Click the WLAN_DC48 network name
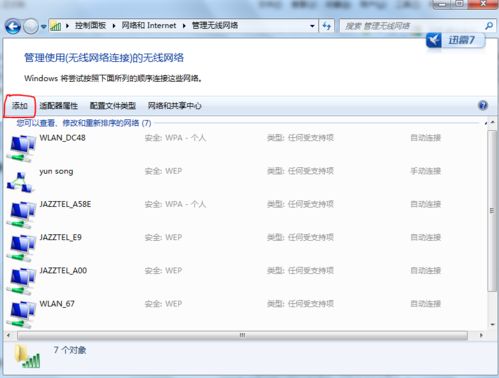The image size is (499, 378). coord(63,138)
